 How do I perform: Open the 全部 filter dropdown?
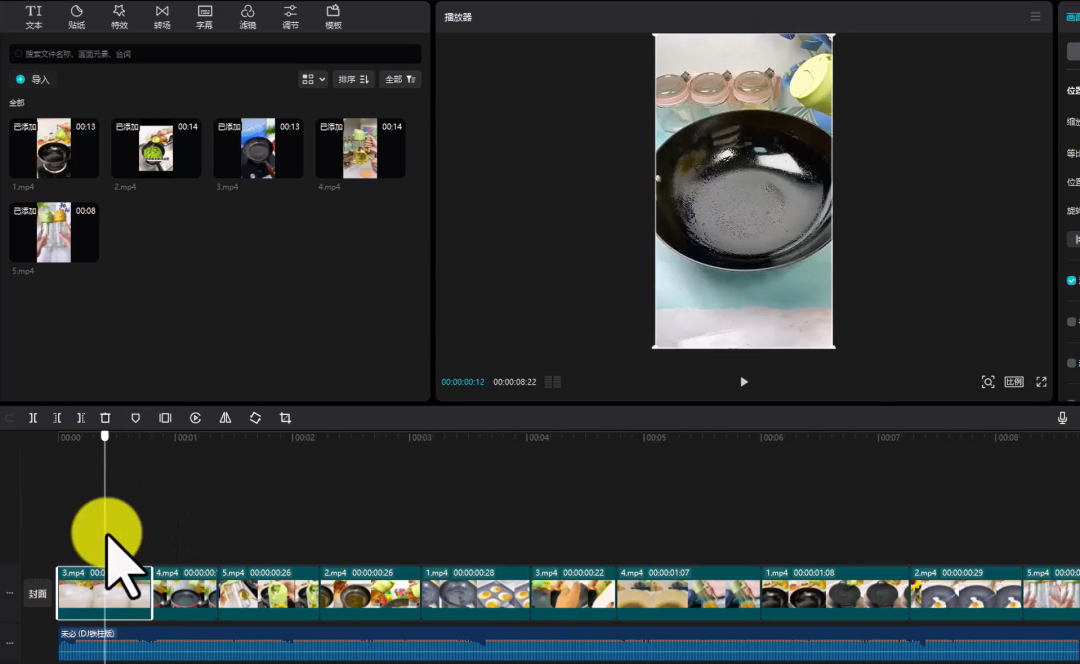(400, 79)
